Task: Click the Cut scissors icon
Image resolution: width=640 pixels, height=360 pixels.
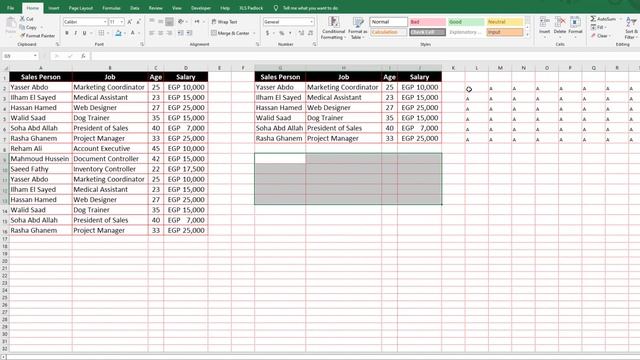Action: [x=23, y=19]
